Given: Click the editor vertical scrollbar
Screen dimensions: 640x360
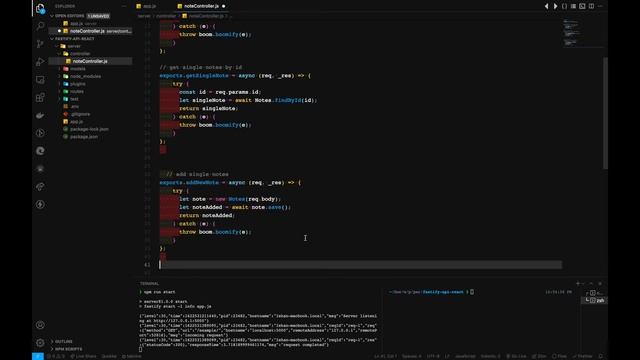Looking at the screenshot, I should point(605,112).
